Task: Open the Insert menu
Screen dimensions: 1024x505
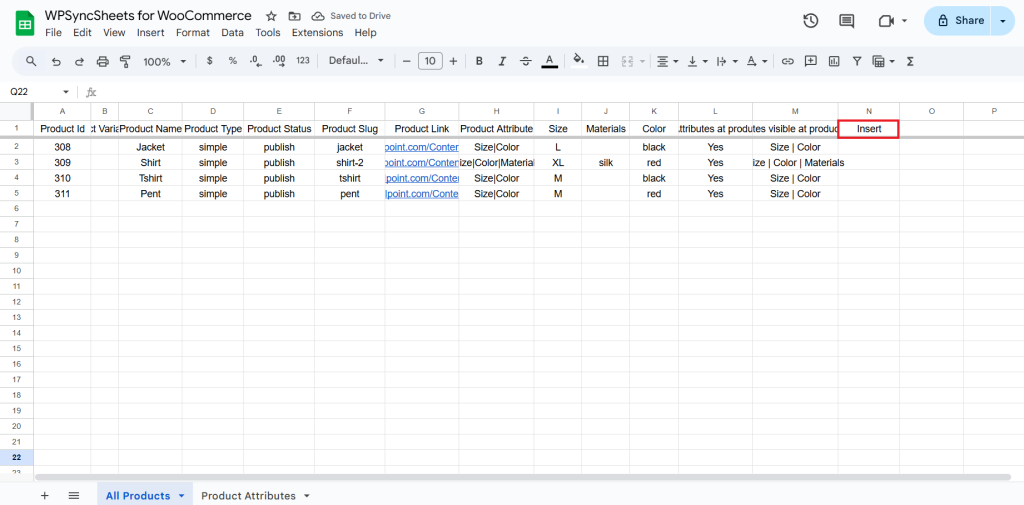Action: (x=151, y=33)
